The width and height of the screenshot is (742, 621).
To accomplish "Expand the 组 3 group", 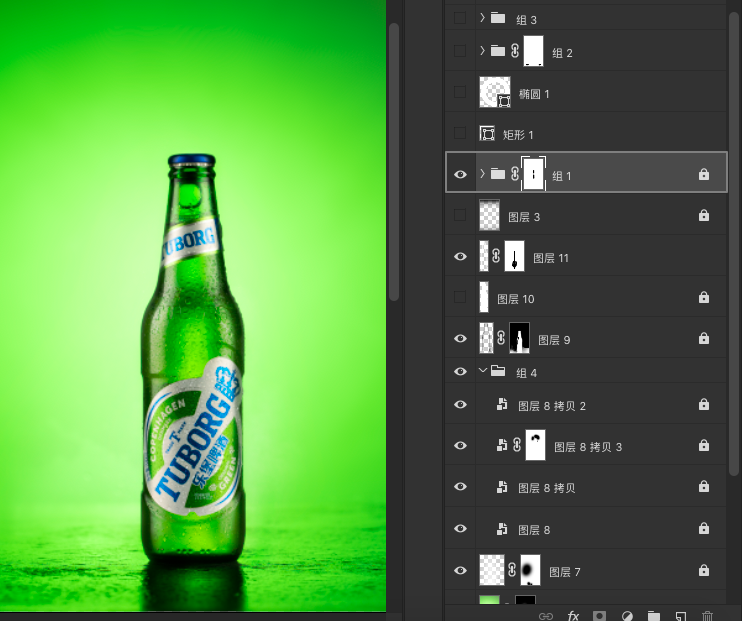I will (x=482, y=18).
